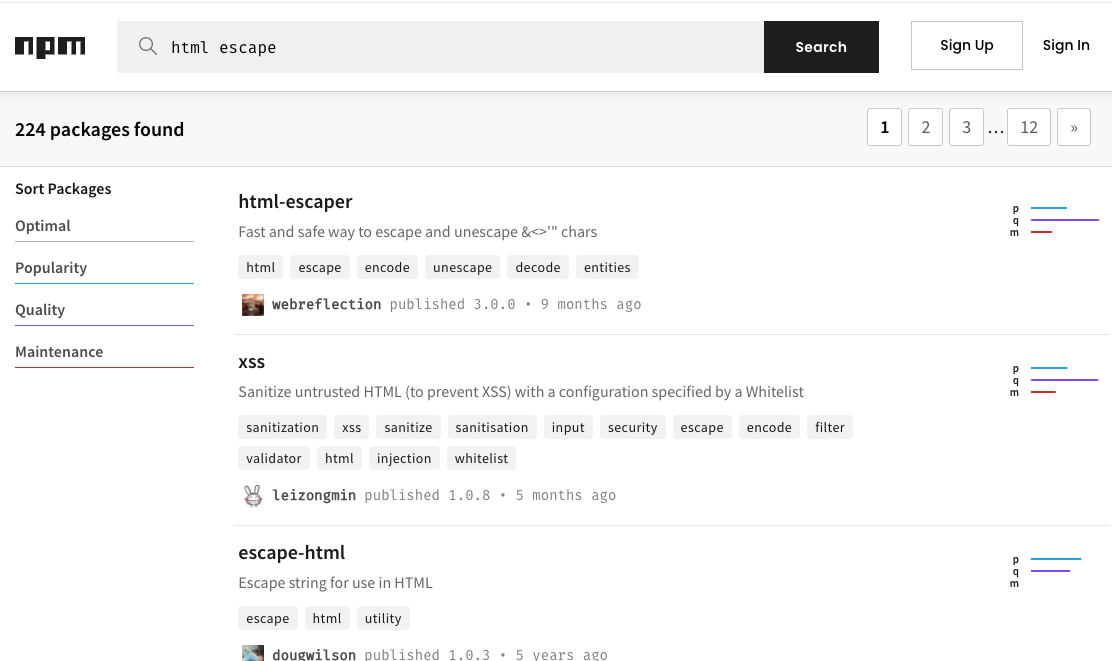The height and width of the screenshot is (661, 1112).
Task: Click the xss package quality sparkline
Action: (x=1063, y=380)
